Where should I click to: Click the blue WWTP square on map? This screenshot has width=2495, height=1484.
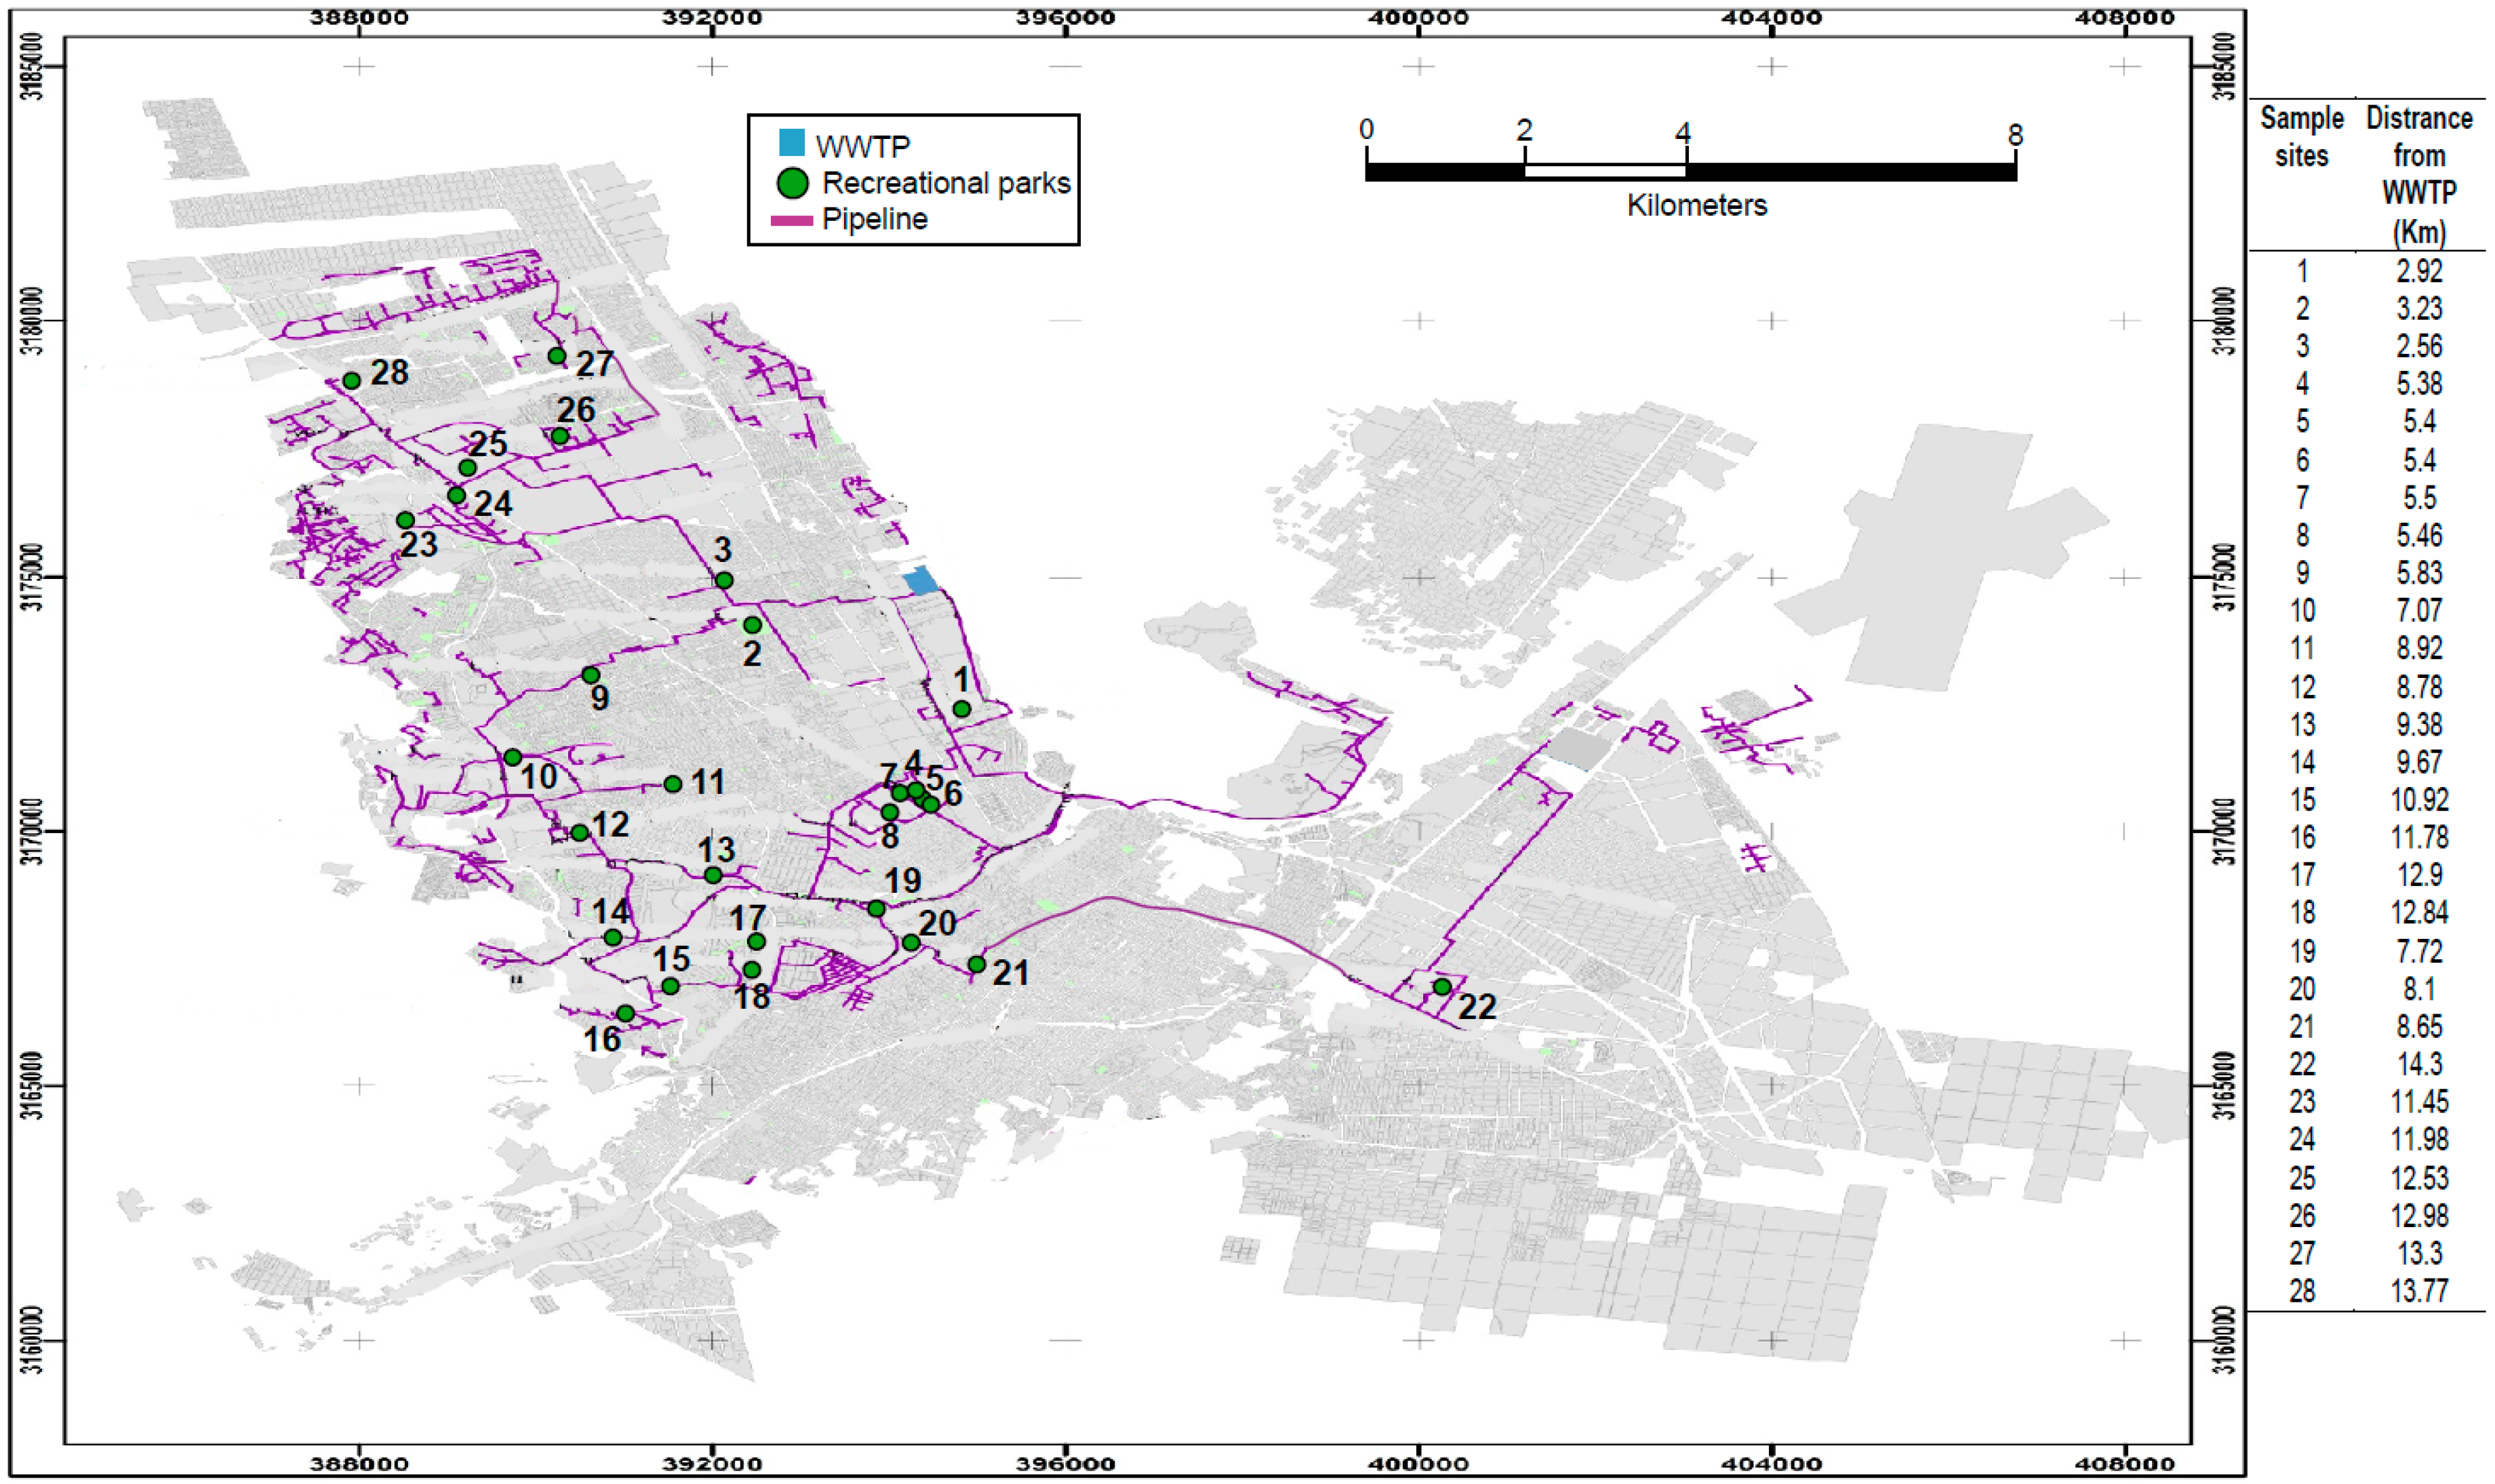(x=921, y=581)
